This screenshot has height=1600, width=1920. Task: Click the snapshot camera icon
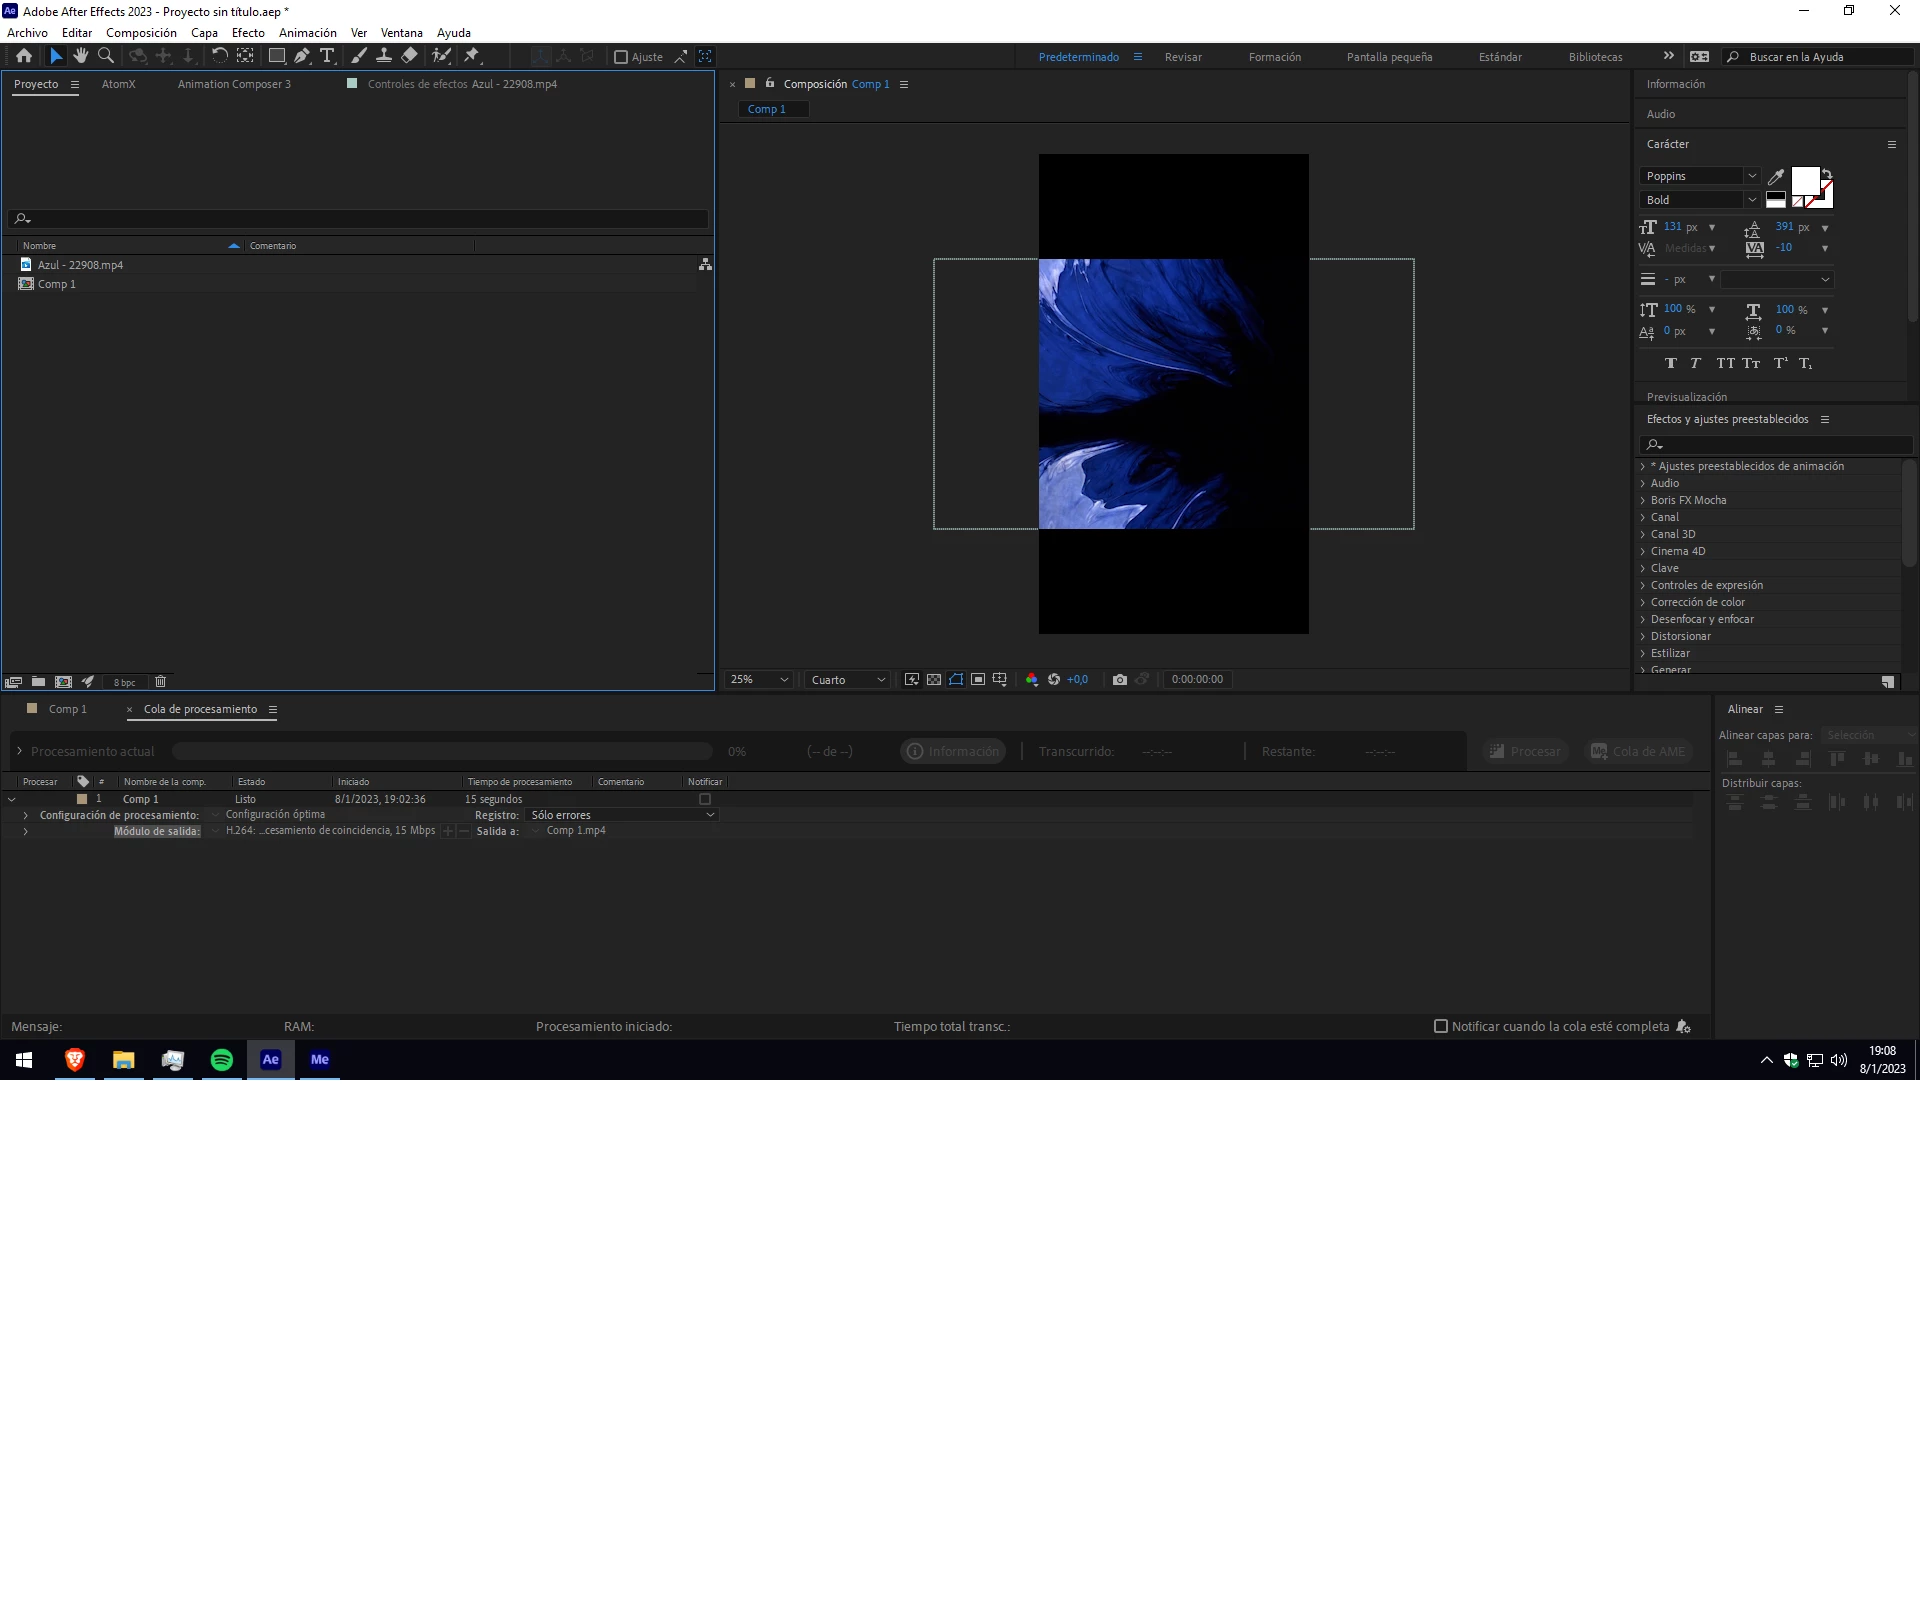tap(1120, 679)
